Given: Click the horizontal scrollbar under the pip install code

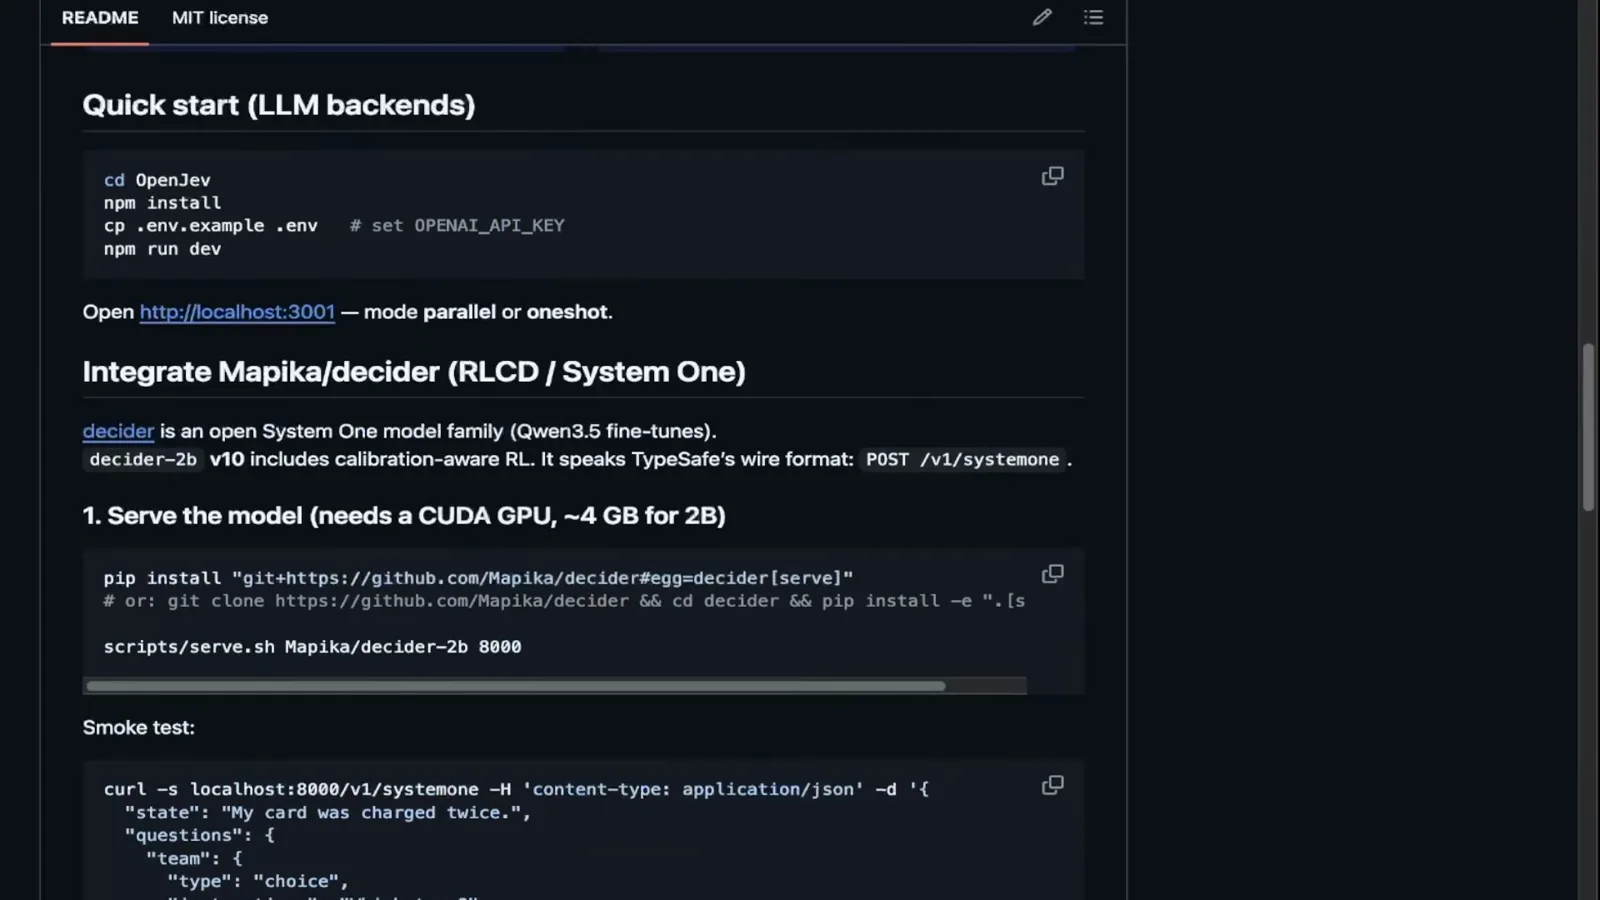Looking at the screenshot, I should (515, 686).
